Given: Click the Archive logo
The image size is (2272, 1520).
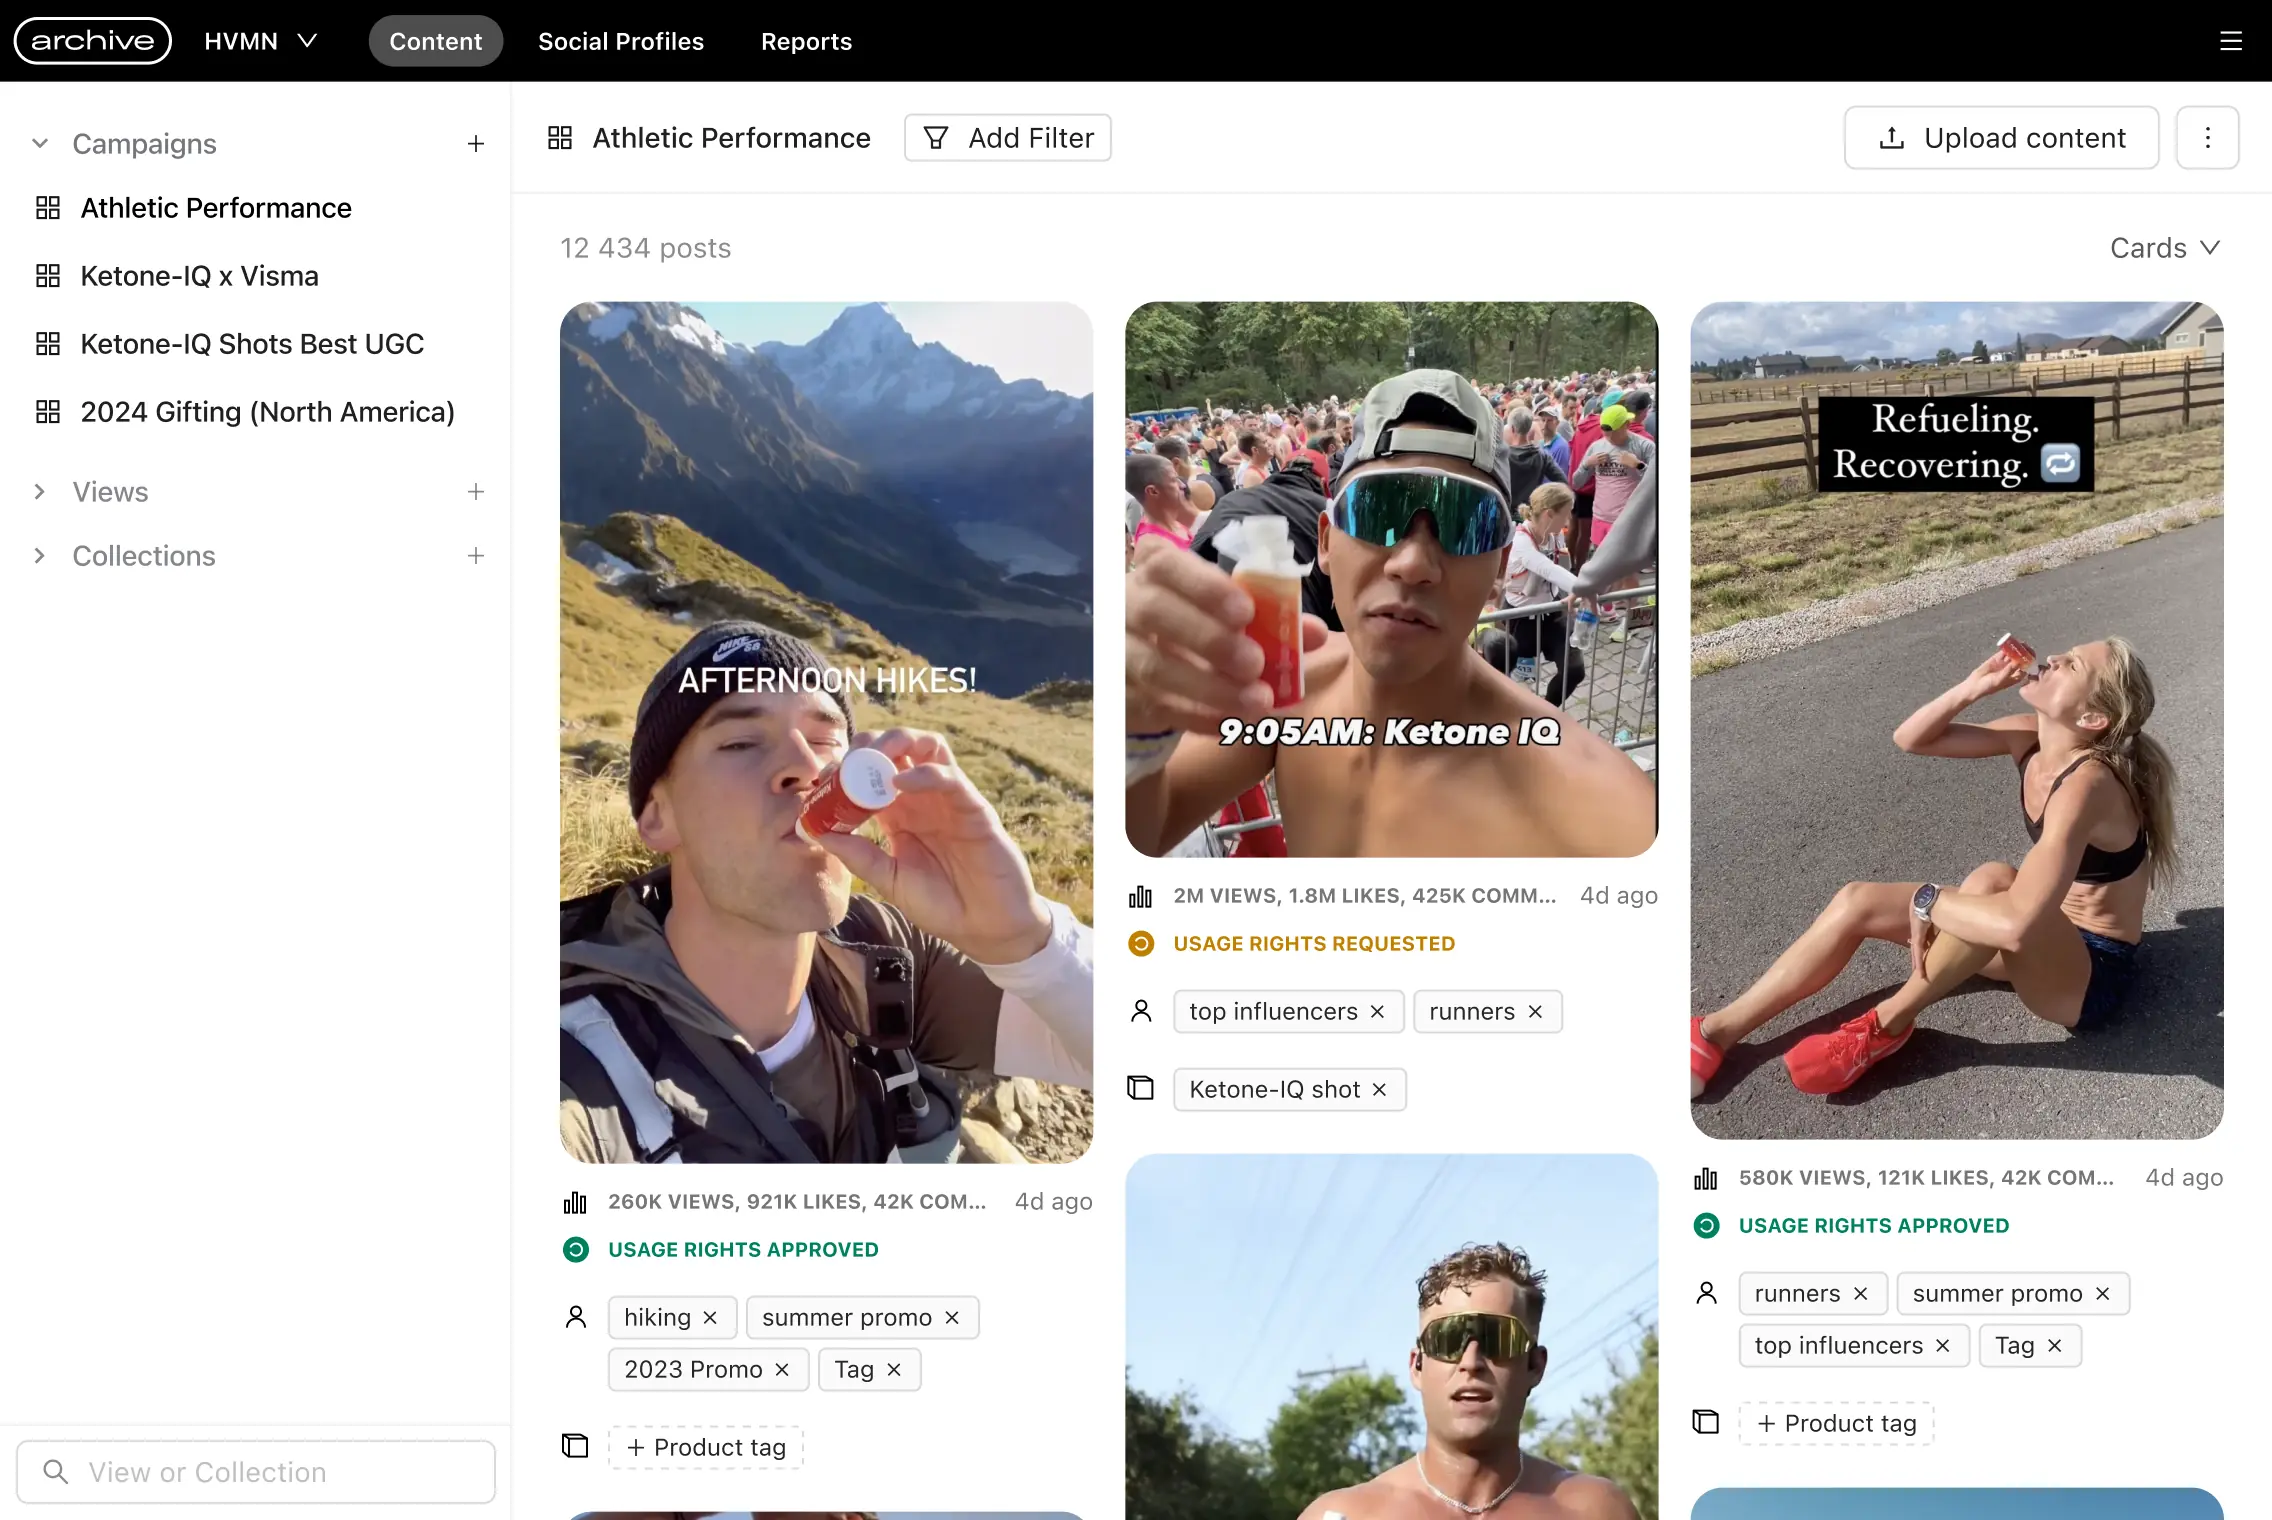Looking at the screenshot, I should point(93,41).
